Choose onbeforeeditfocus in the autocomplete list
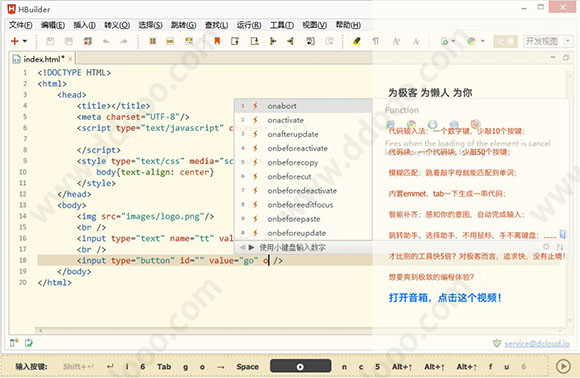 click(x=303, y=205)
